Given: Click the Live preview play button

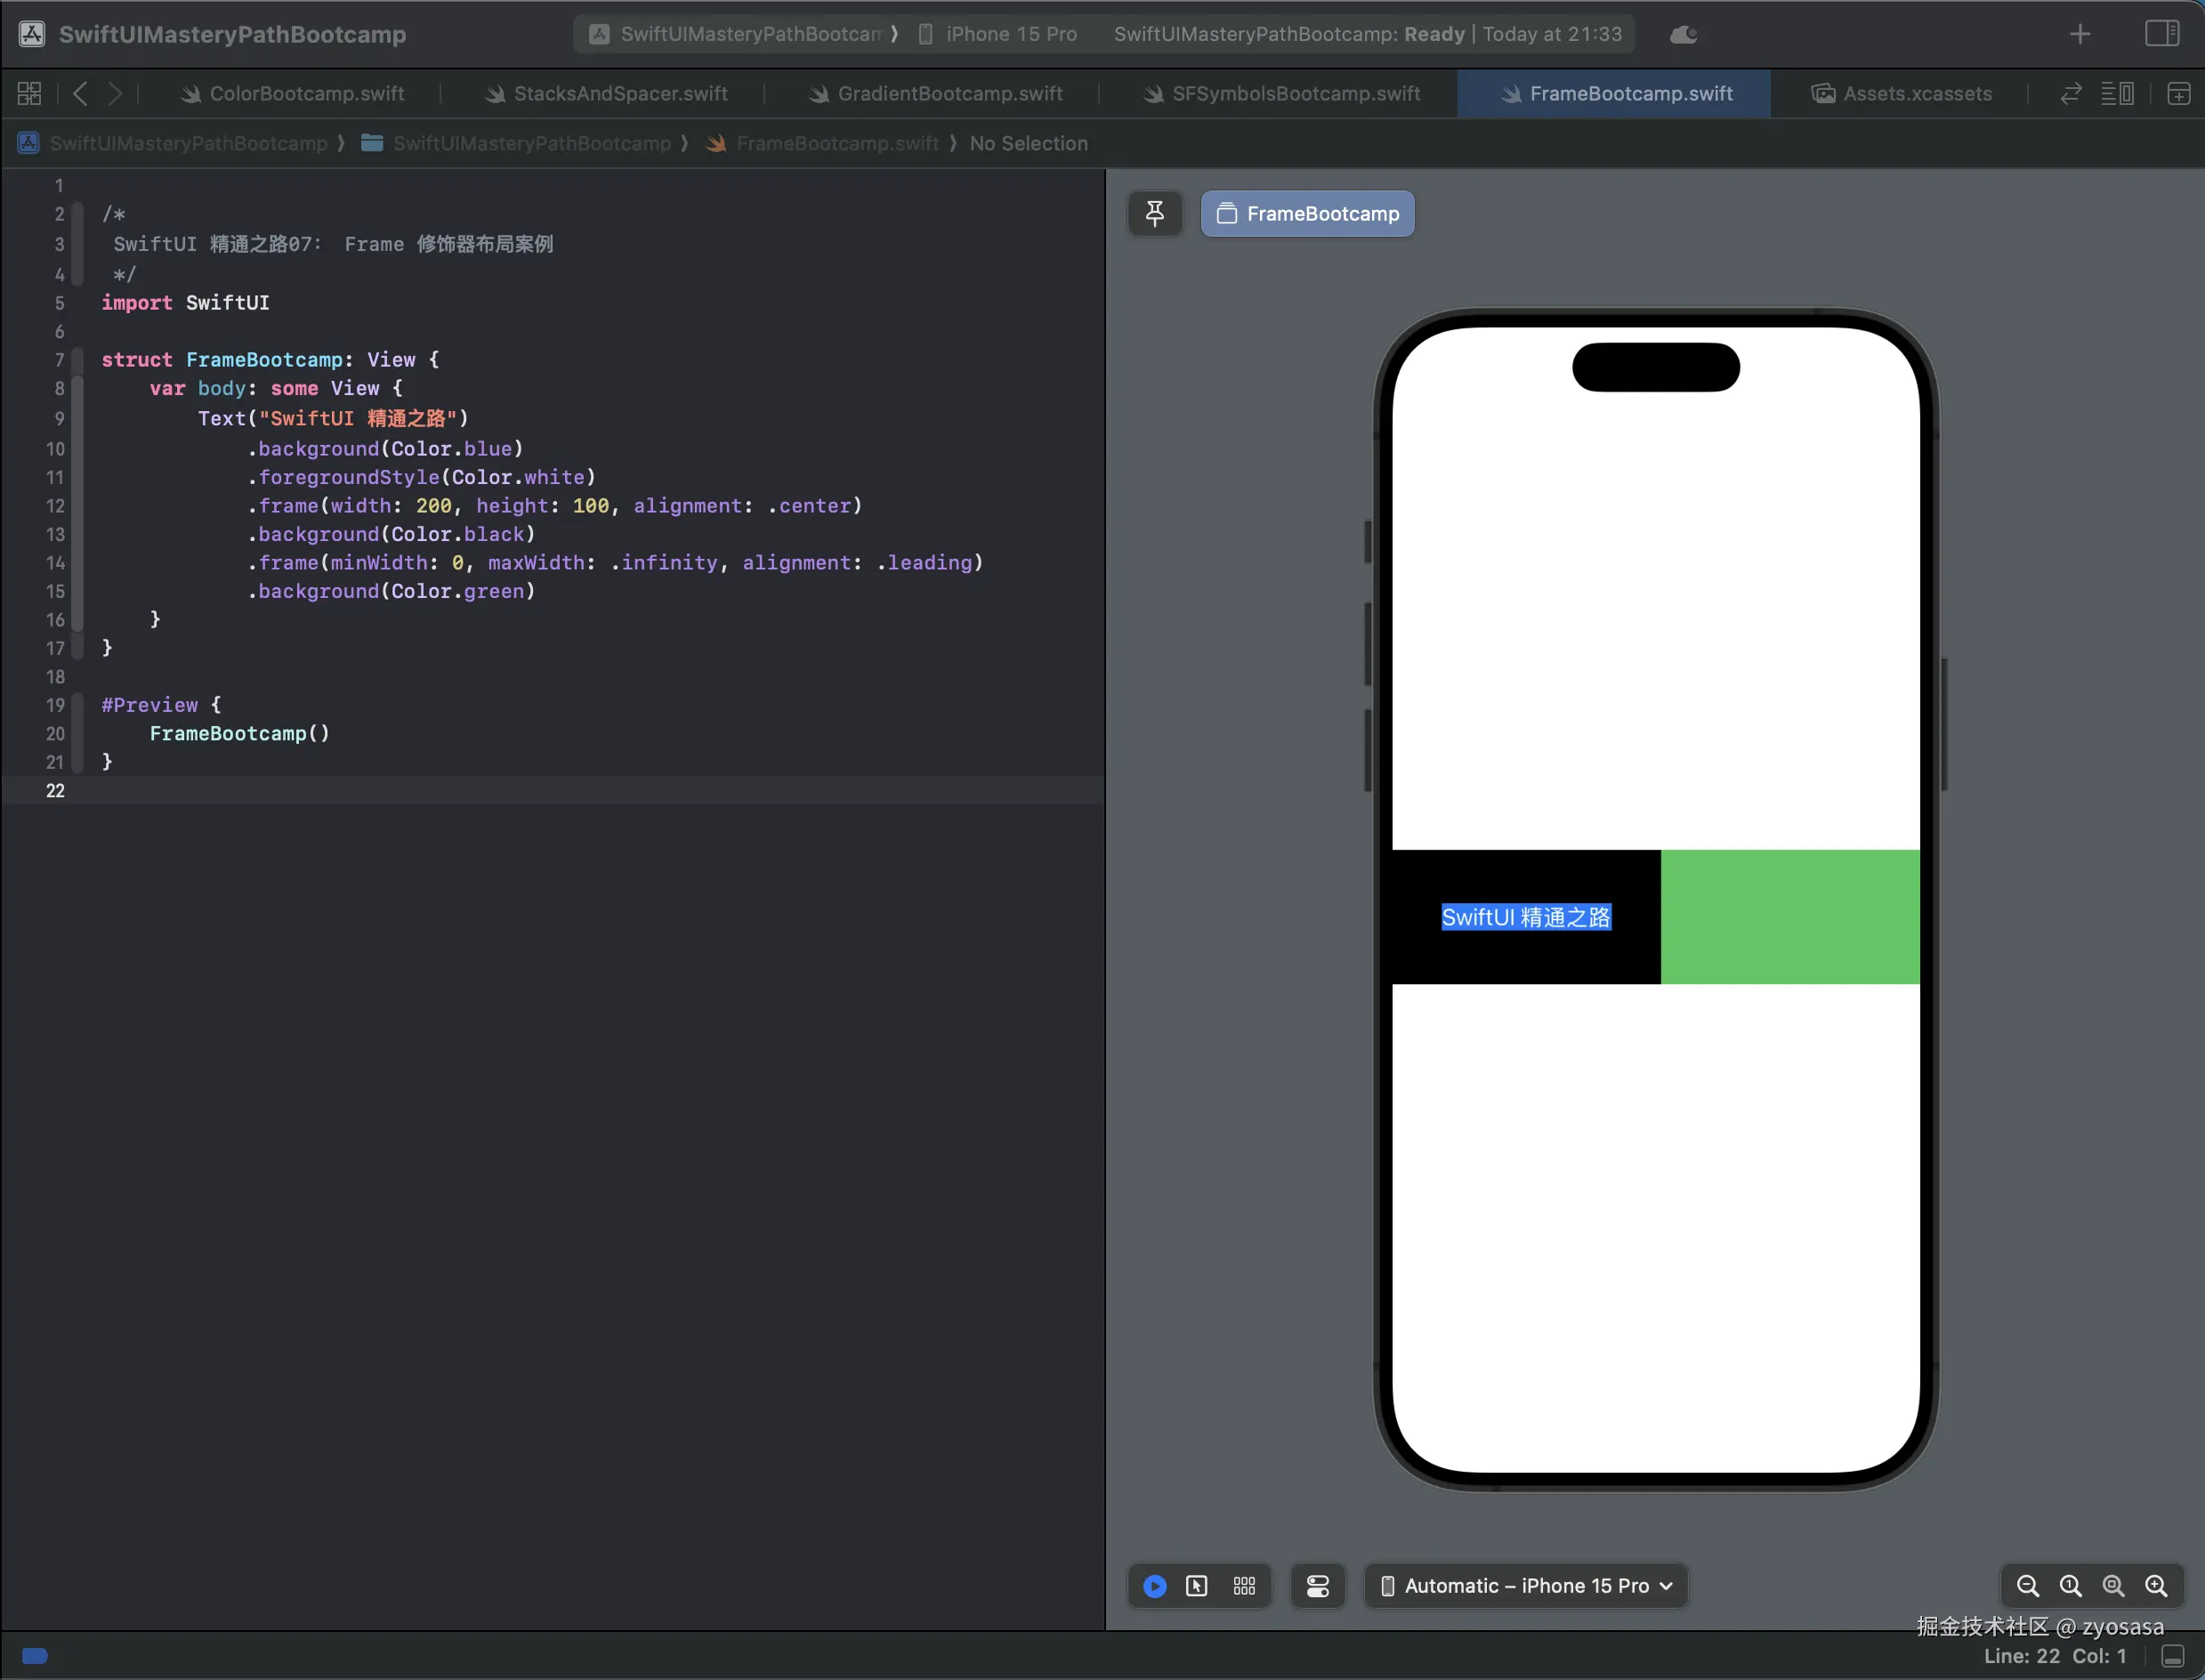Looking at the screenshot, I should click(x=1154, y=1585).
